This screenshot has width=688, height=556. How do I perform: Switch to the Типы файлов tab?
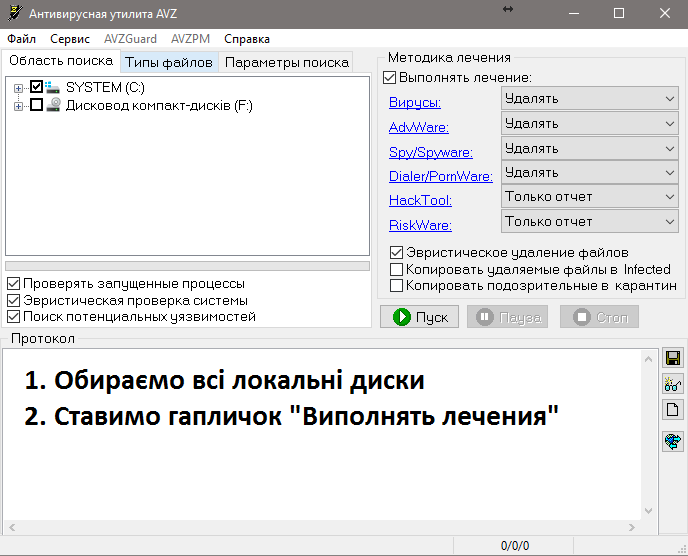click(x=169, y=63)
